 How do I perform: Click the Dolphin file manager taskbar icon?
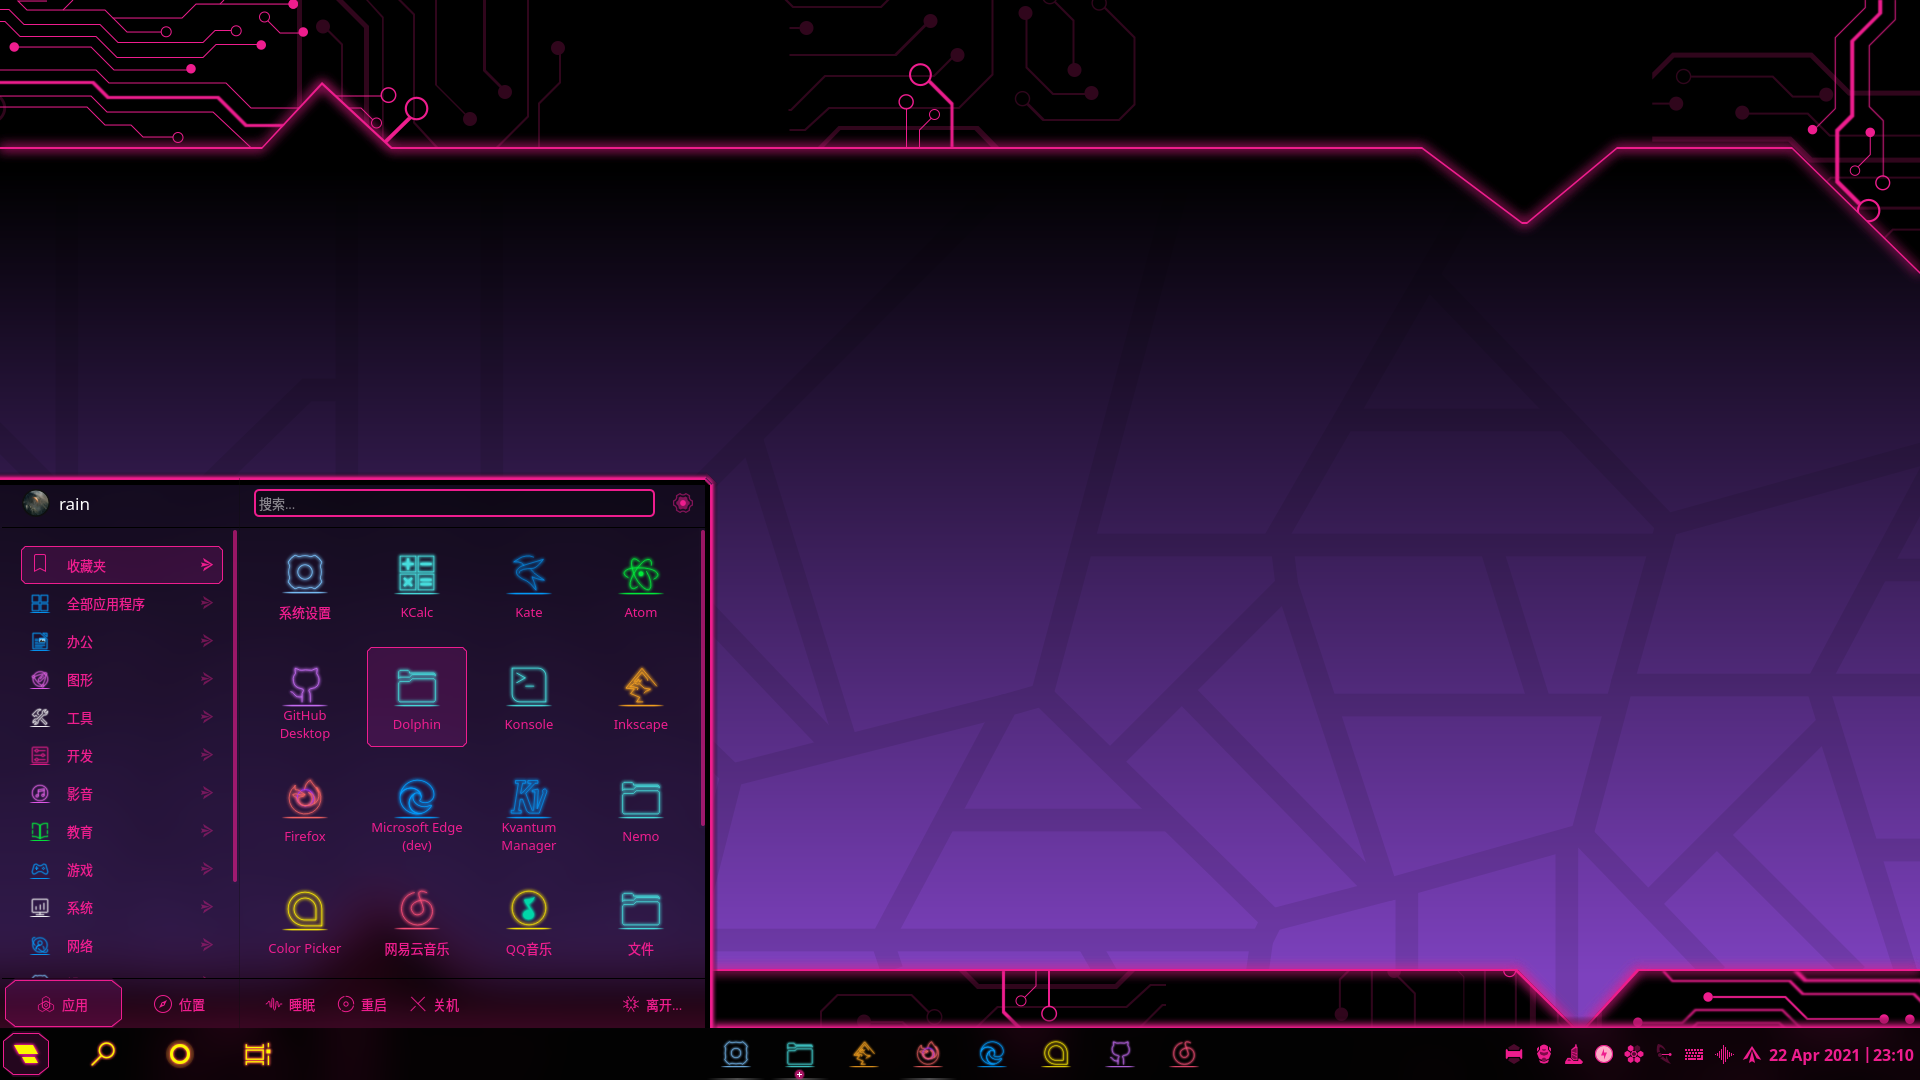(800, 1053)
